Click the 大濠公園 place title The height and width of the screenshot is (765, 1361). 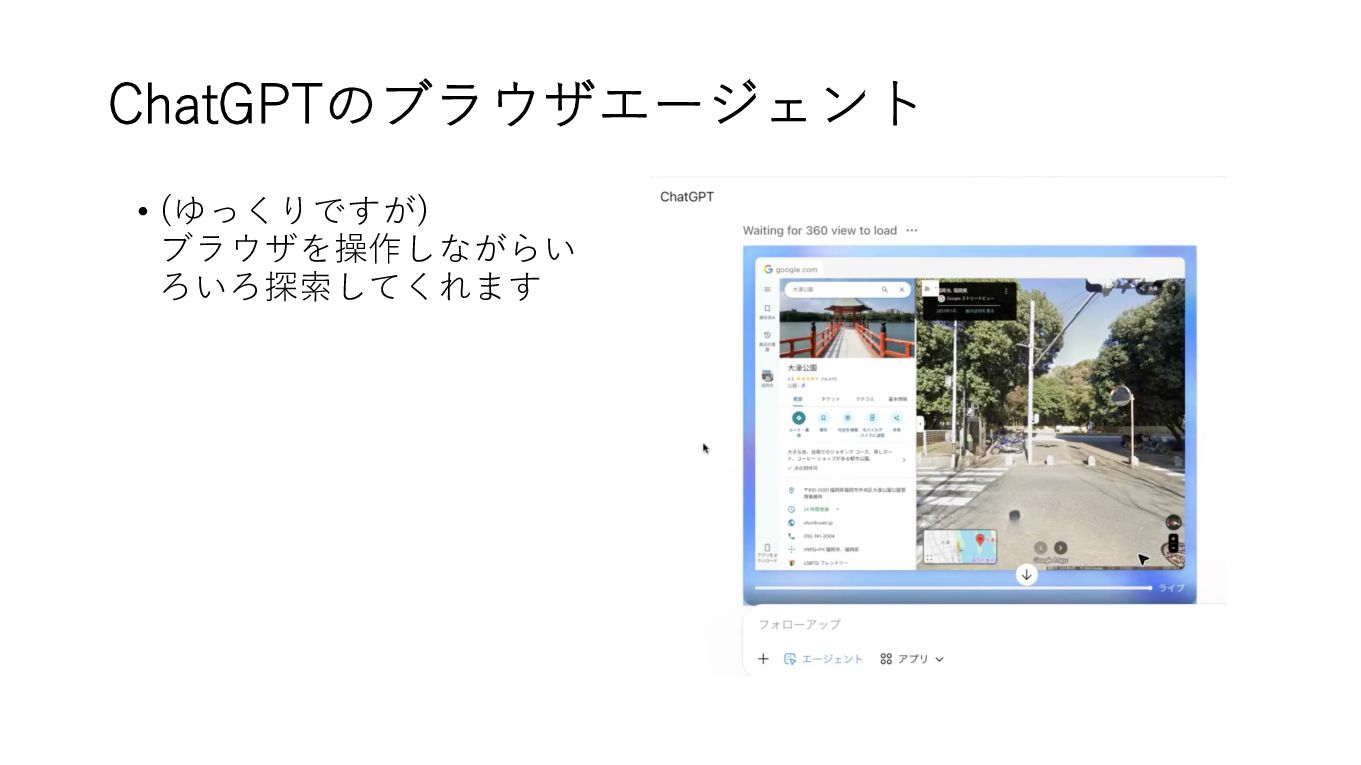point(802,368)
